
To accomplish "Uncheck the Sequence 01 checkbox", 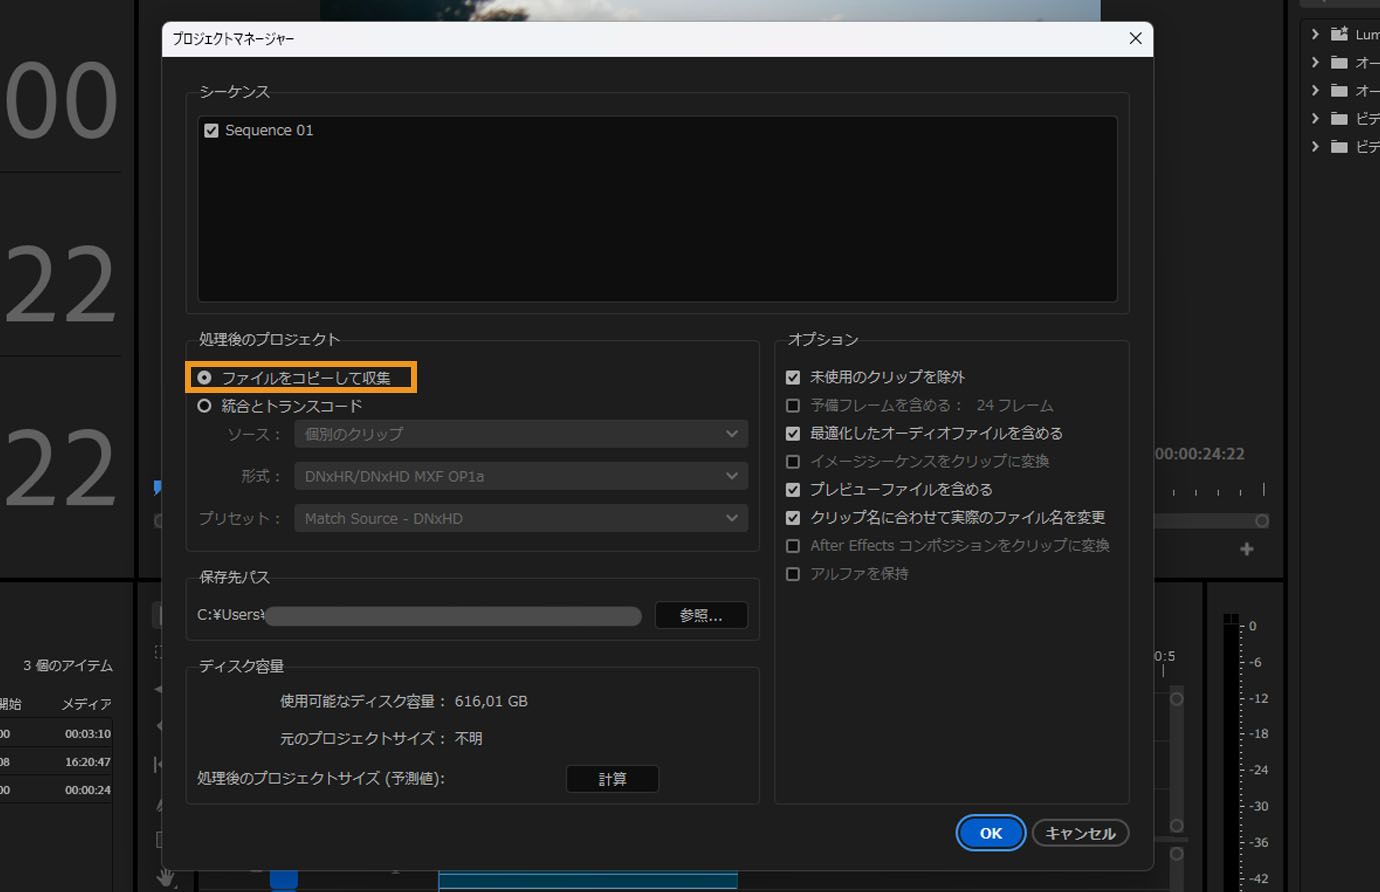I will pyautogui.click(x=212, y=129).
